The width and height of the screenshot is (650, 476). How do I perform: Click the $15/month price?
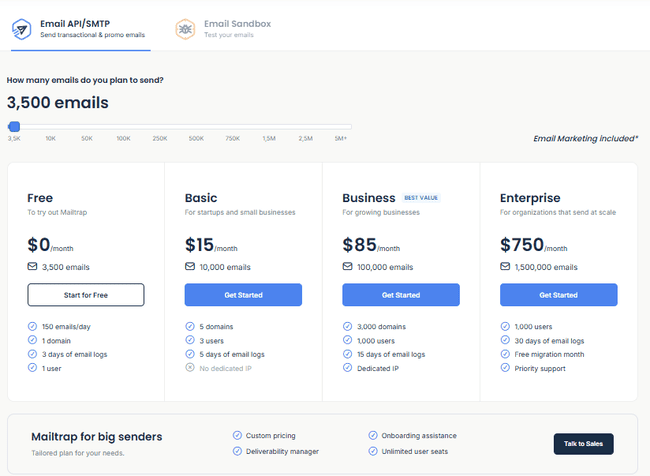point(211,245)
